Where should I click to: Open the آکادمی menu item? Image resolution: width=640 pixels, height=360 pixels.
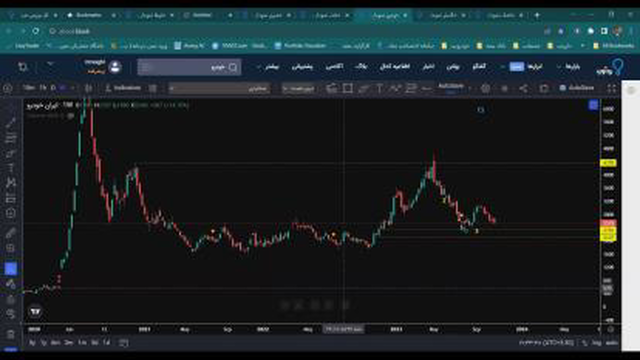click(x=334, y=67)
